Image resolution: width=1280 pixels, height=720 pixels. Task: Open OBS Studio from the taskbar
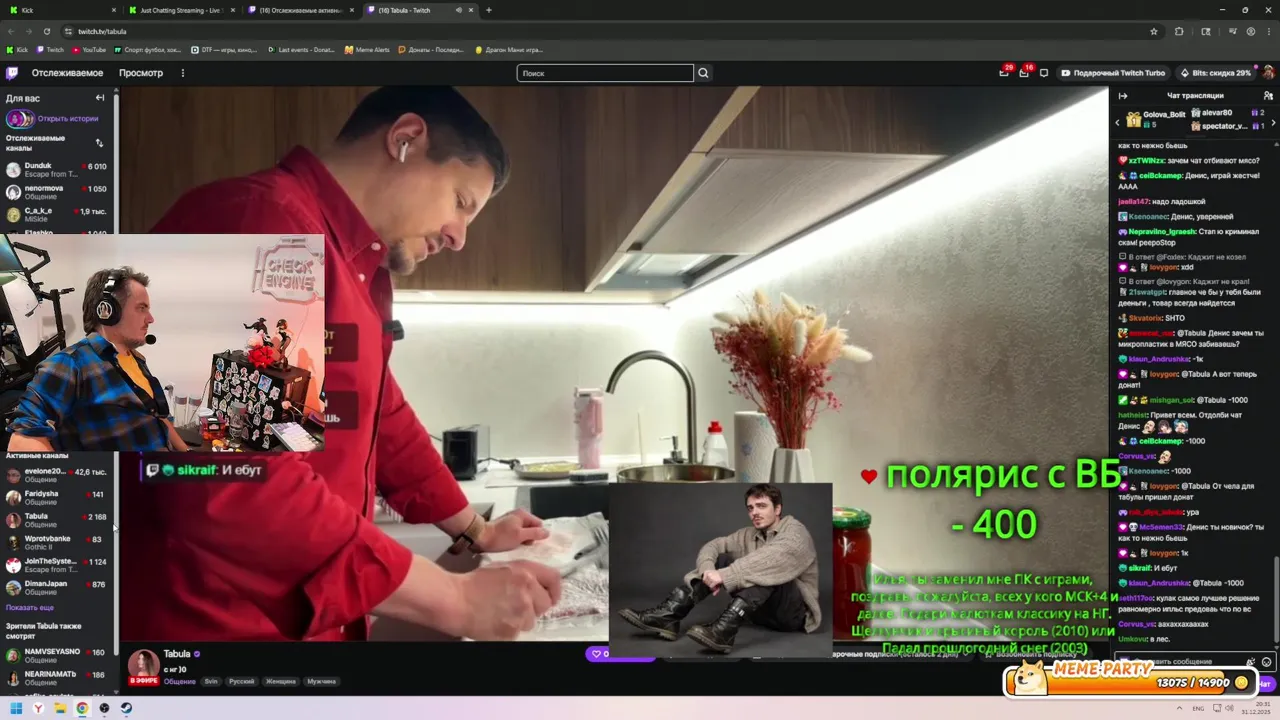[x=104, y=708]
